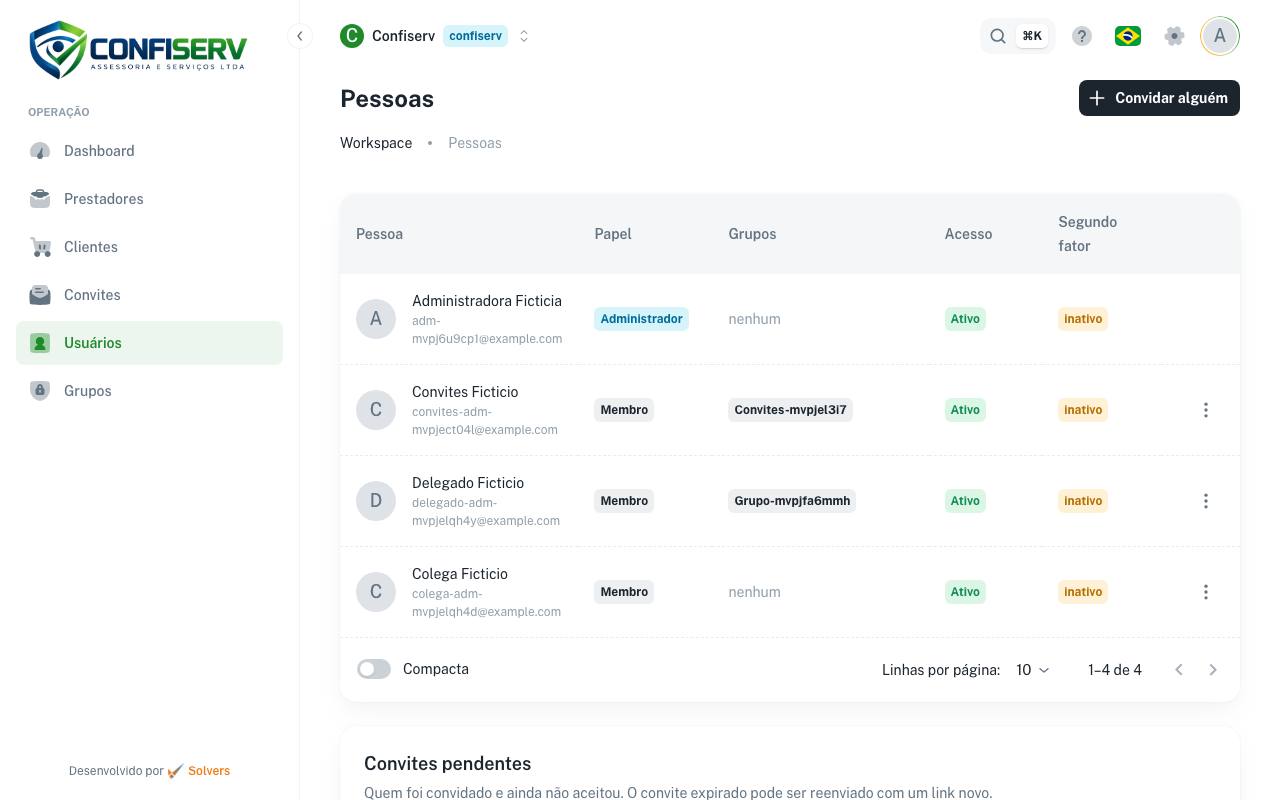Click the Papel column header
Image resolution: width=1280 pixels, height=800 pixels.
(x=613, y=234)
